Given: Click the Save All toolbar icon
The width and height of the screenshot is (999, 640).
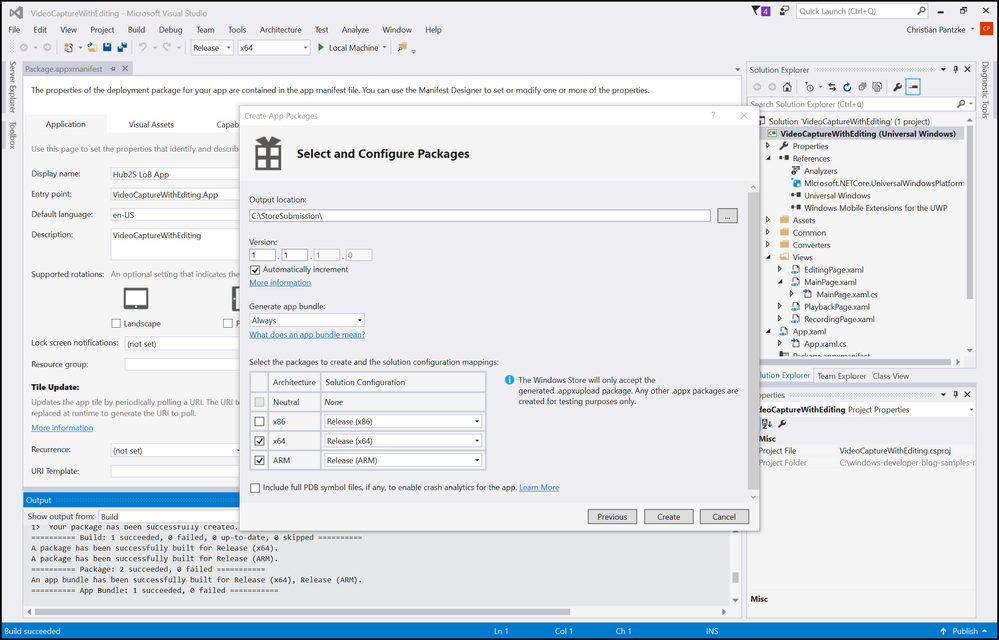Looking at the screenshot, I should tap(122, 48).
